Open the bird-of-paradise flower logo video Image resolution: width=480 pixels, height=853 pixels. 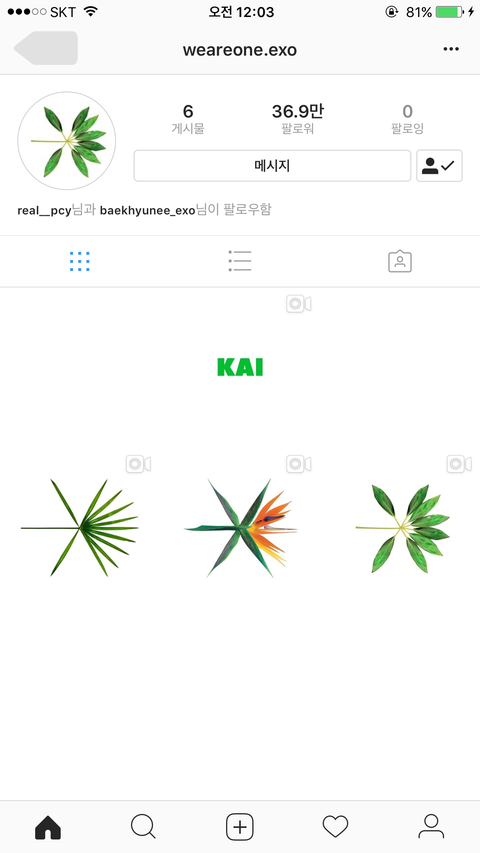(240, 528)
